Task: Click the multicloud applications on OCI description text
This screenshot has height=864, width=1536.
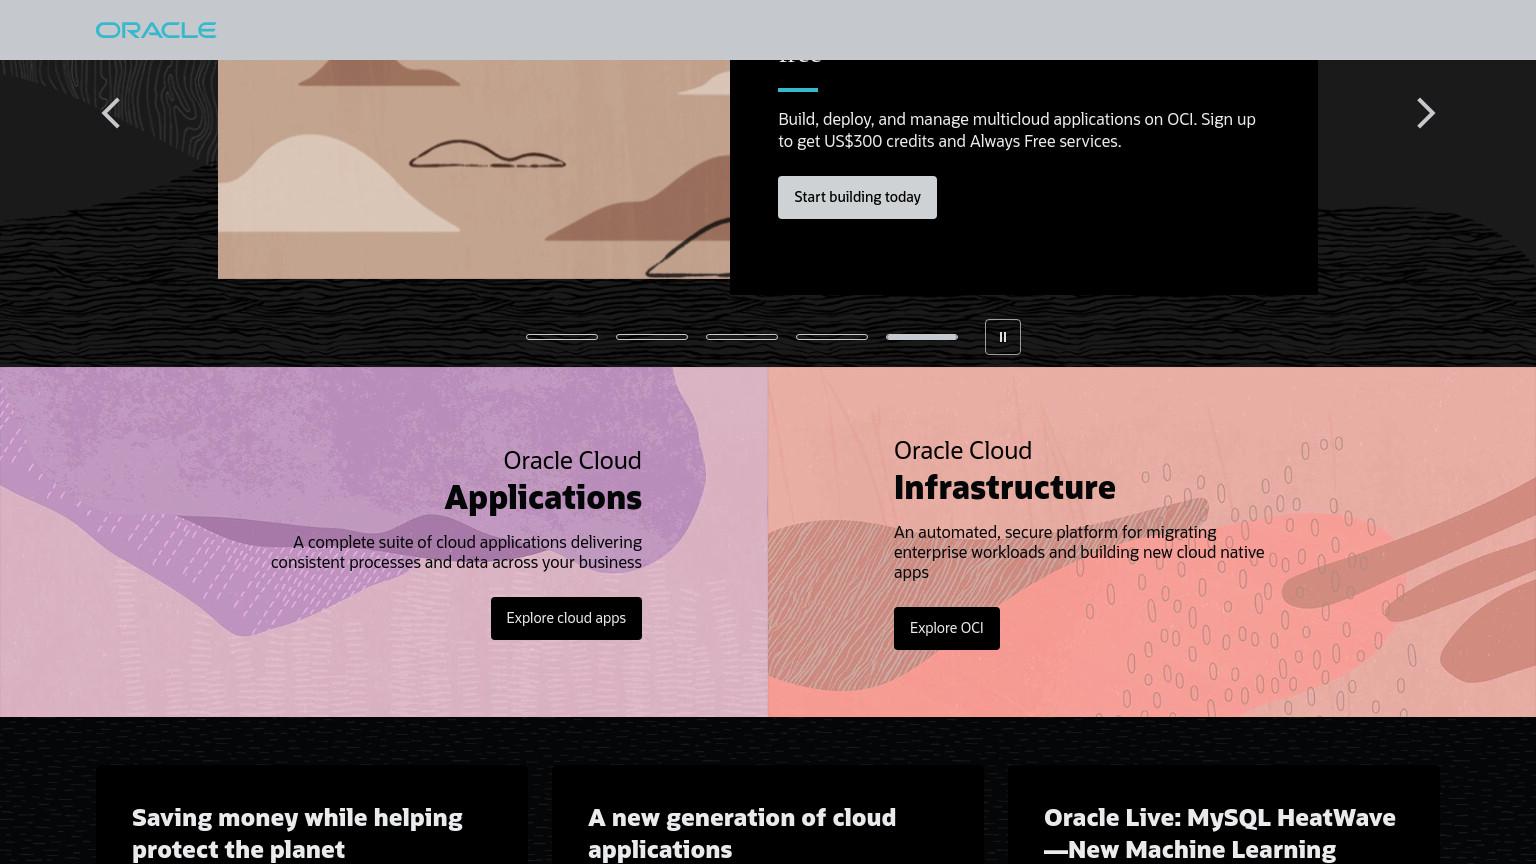Action: 1017,130
